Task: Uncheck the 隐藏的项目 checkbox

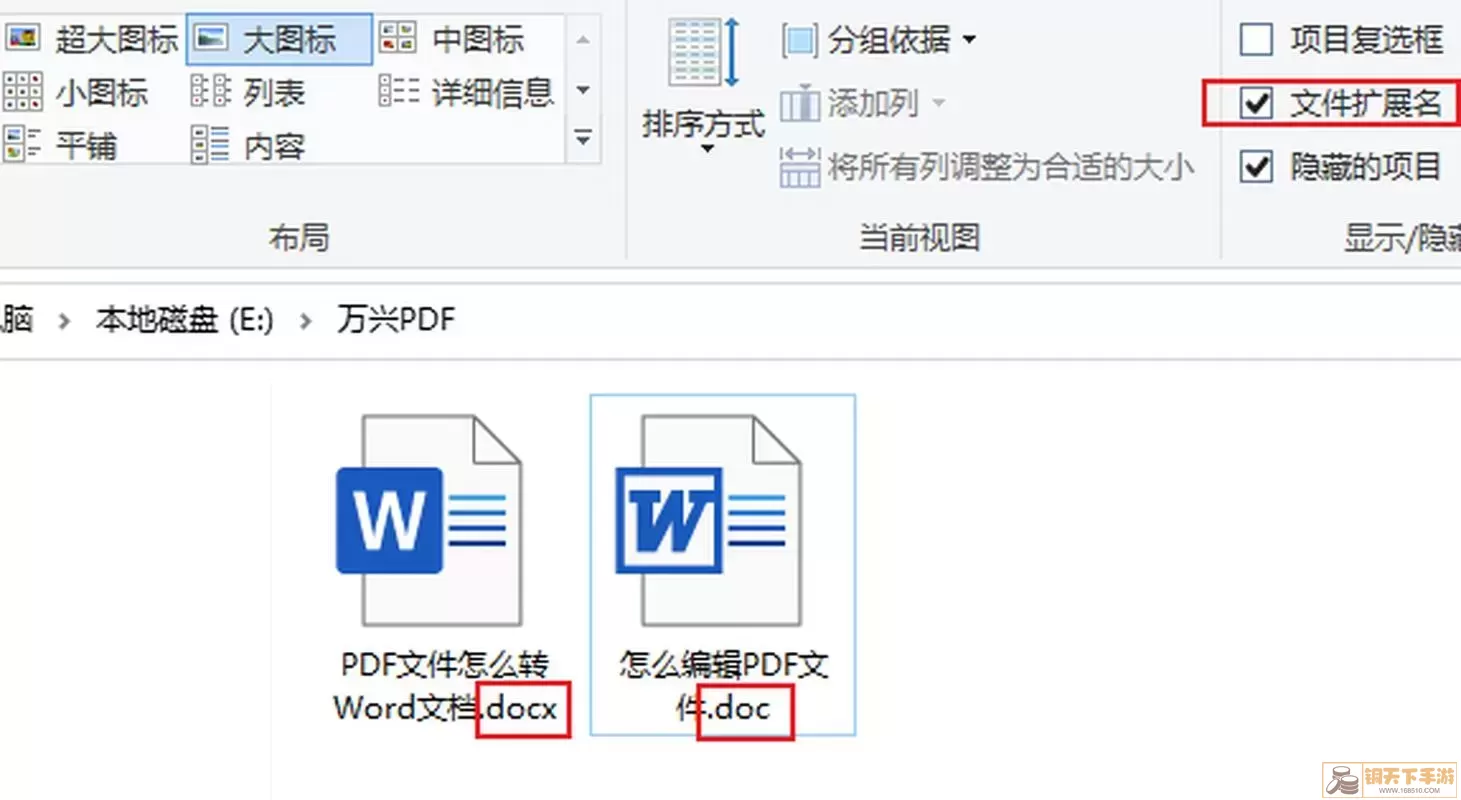Action: click(1256, 167)
